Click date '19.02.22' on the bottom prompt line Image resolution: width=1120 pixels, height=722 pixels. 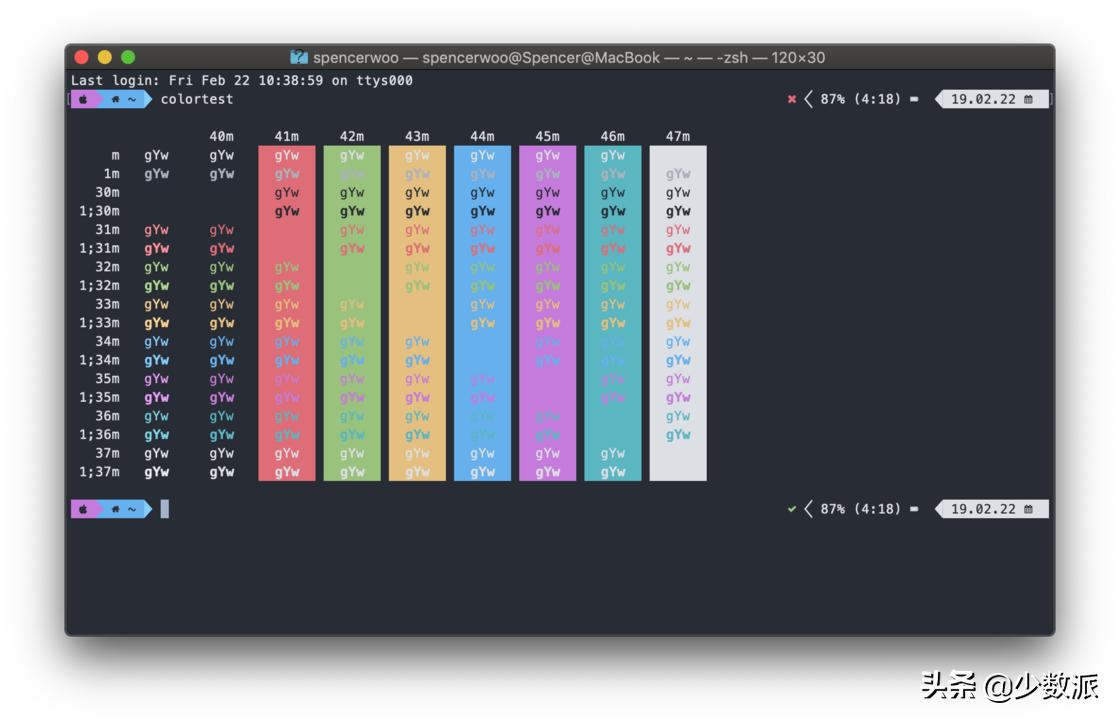click(x=983, y=509)
